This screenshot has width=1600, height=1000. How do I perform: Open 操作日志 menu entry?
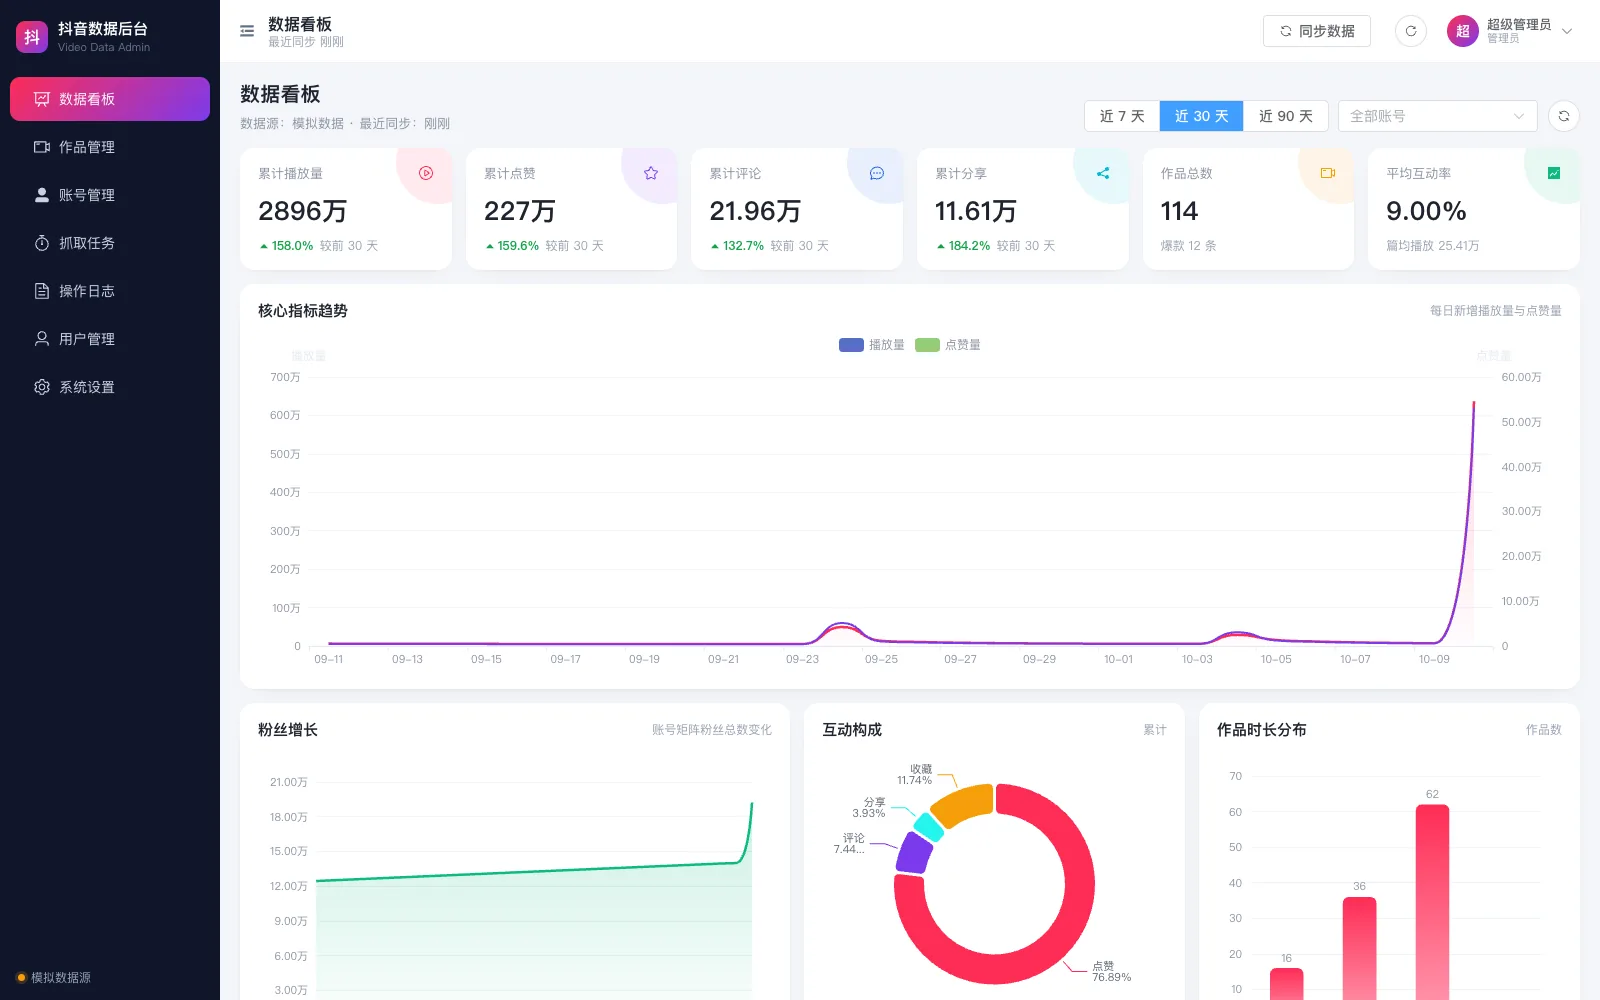[110, 291]
